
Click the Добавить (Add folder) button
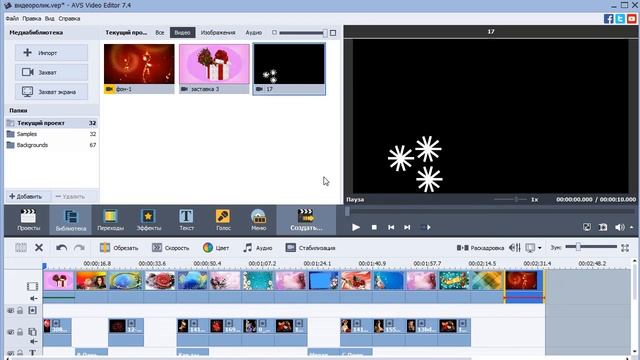tap(26, 196)
